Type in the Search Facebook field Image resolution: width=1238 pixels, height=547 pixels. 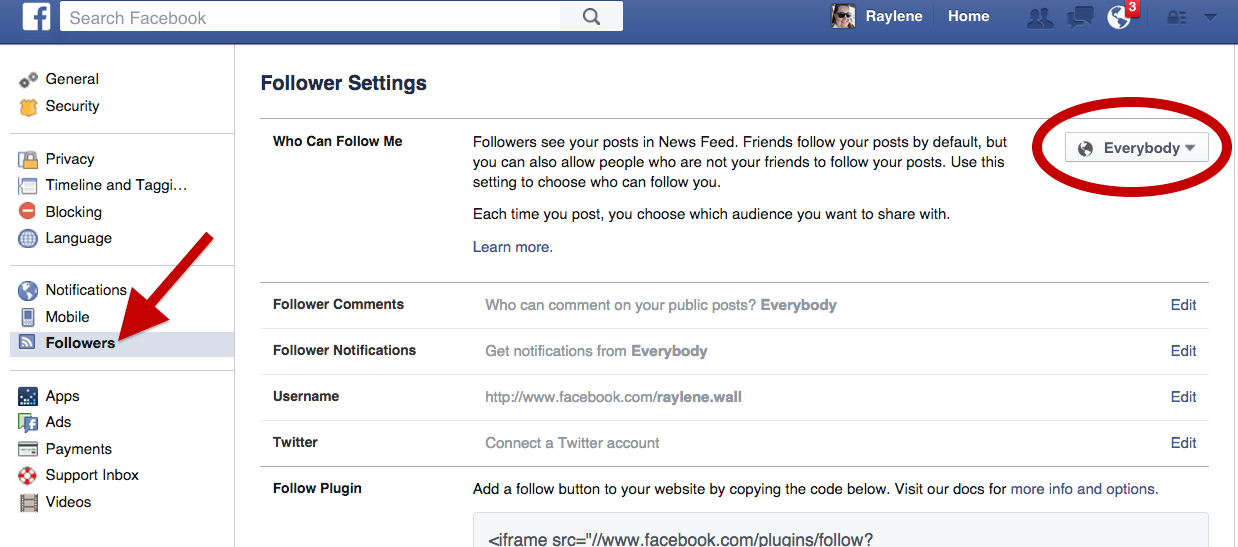point(310,17)
